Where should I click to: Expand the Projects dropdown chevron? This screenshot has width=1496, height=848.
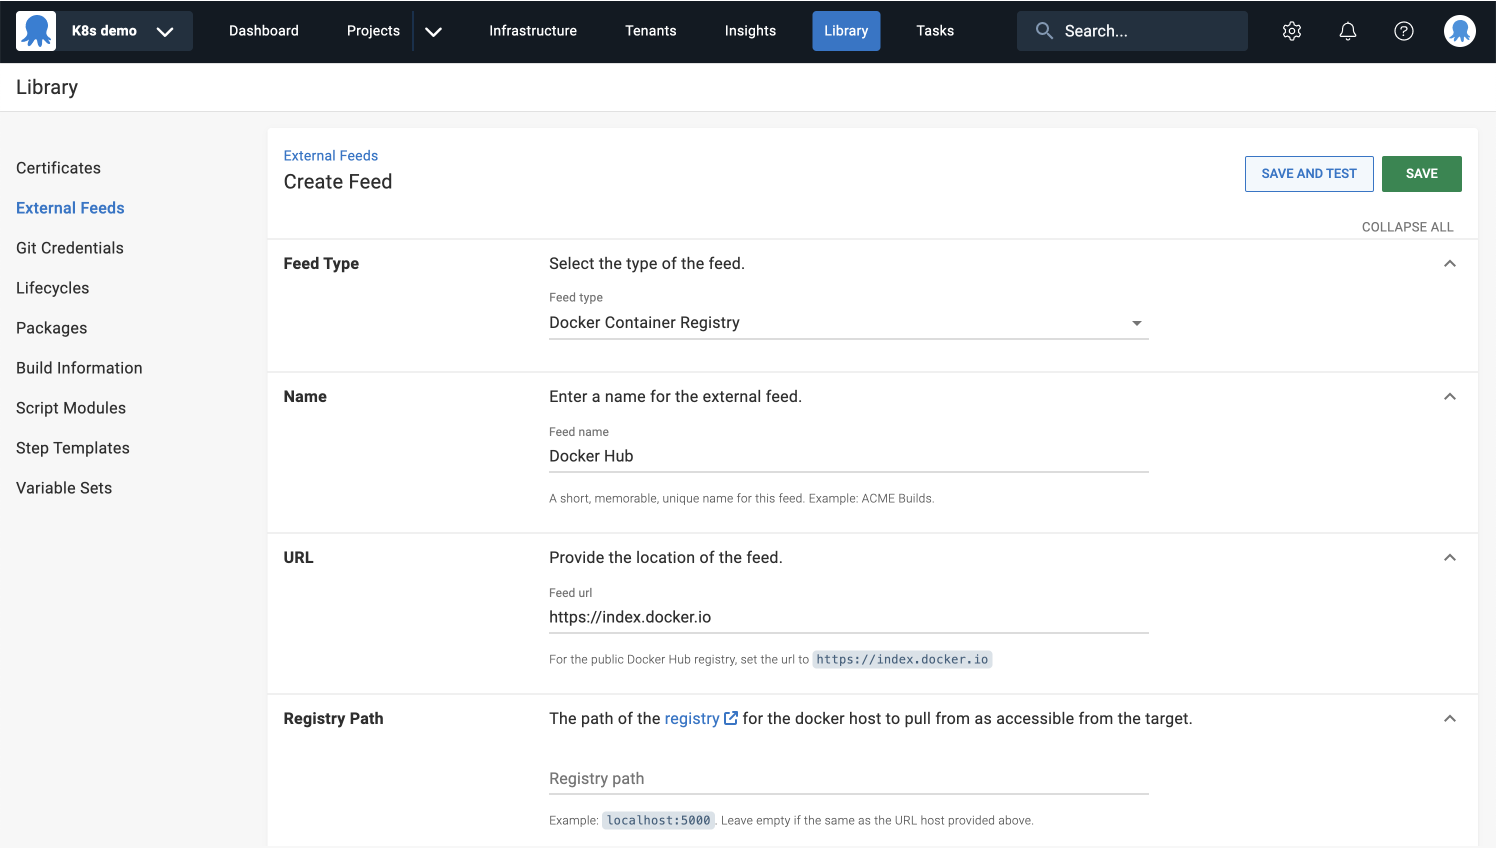click(x=433, y=31)
